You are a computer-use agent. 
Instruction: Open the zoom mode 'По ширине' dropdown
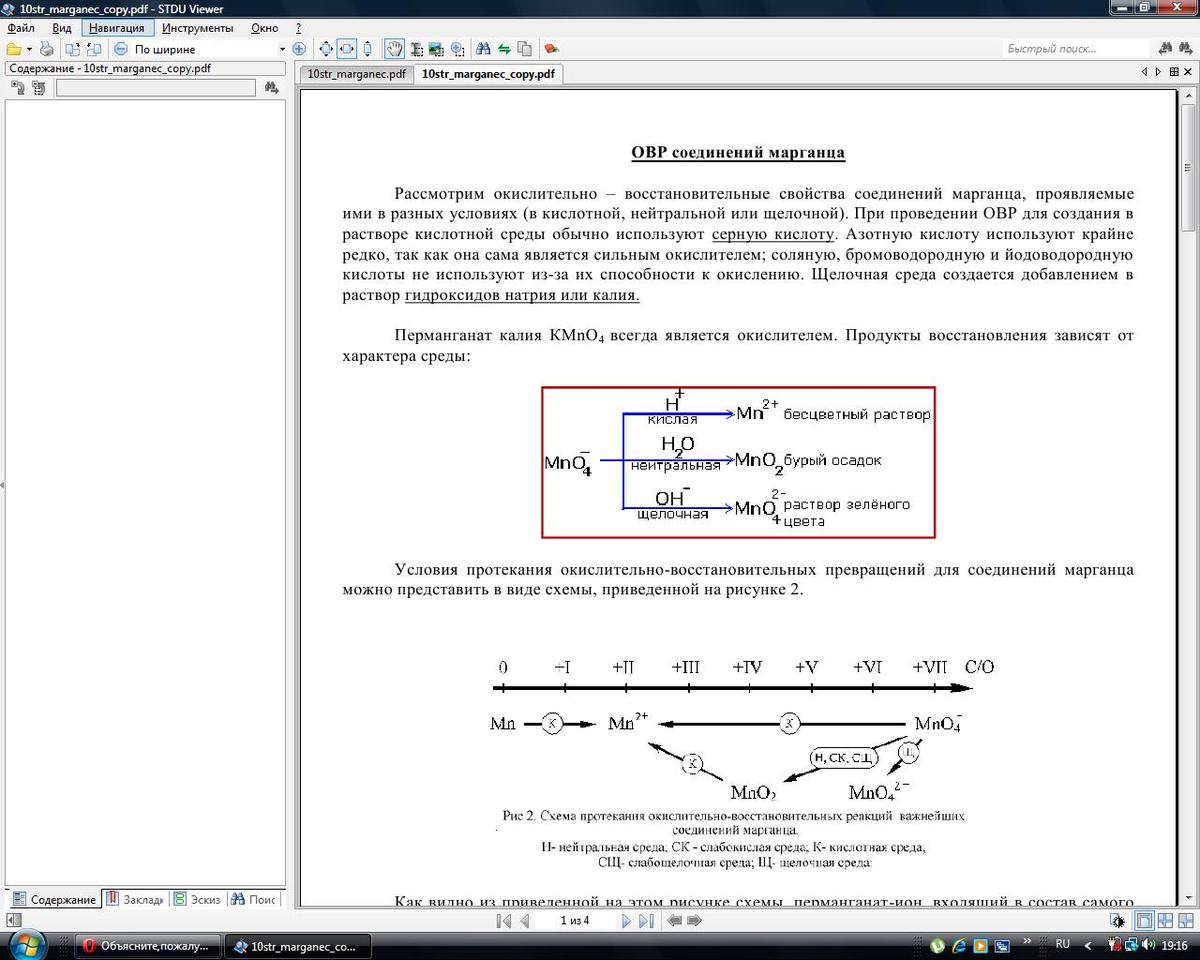pyautogui.click(x=282, y=49)
